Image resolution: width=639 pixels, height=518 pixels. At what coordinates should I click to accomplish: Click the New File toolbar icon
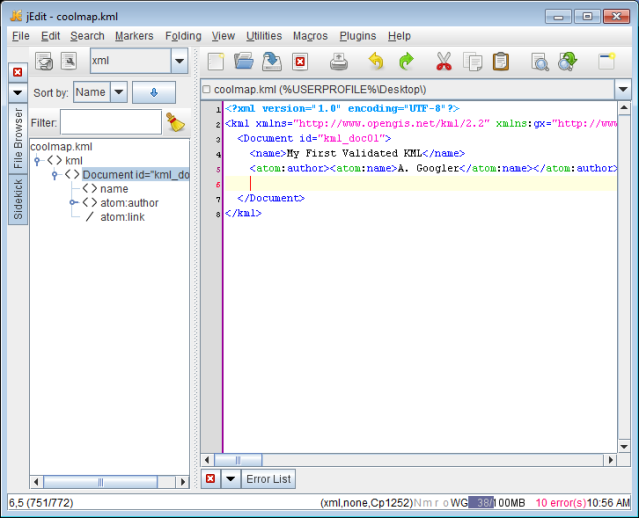point(216,62)
